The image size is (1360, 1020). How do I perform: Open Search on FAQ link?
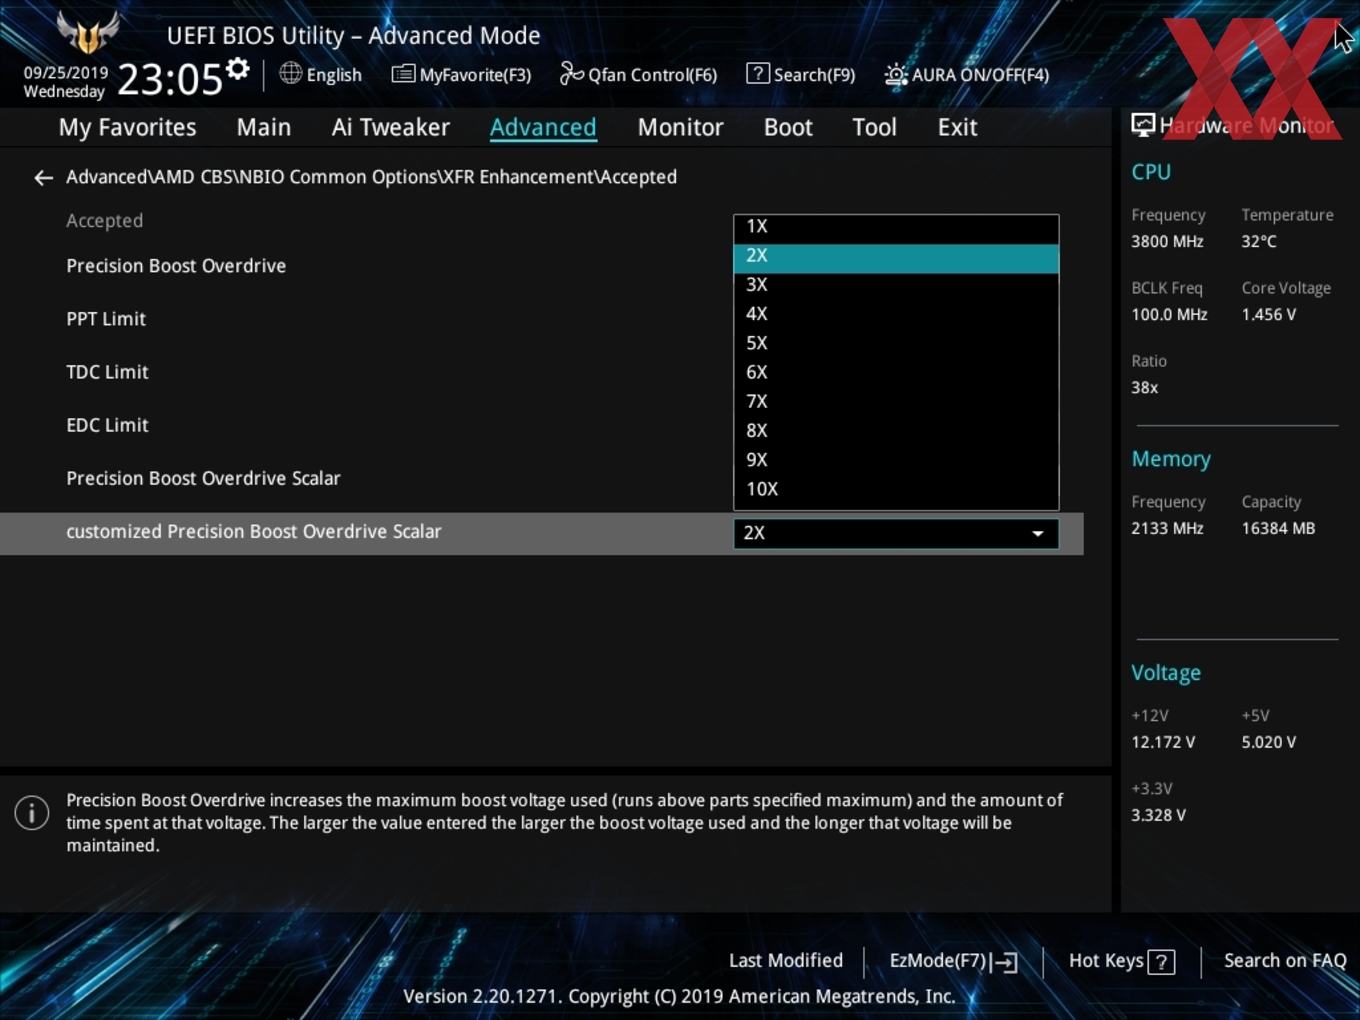coord(1285,961)
